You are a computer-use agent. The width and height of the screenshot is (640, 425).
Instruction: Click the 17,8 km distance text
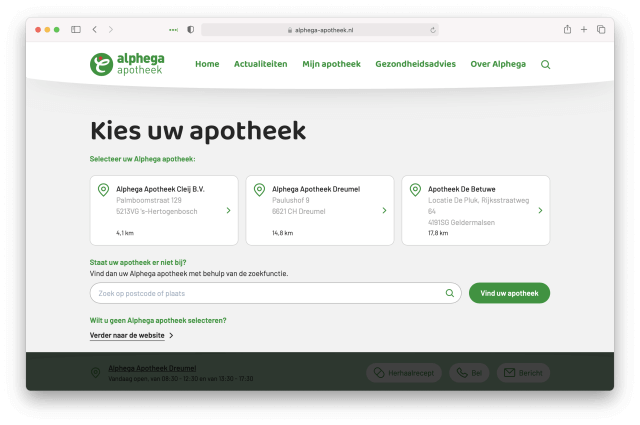point(438,233)
